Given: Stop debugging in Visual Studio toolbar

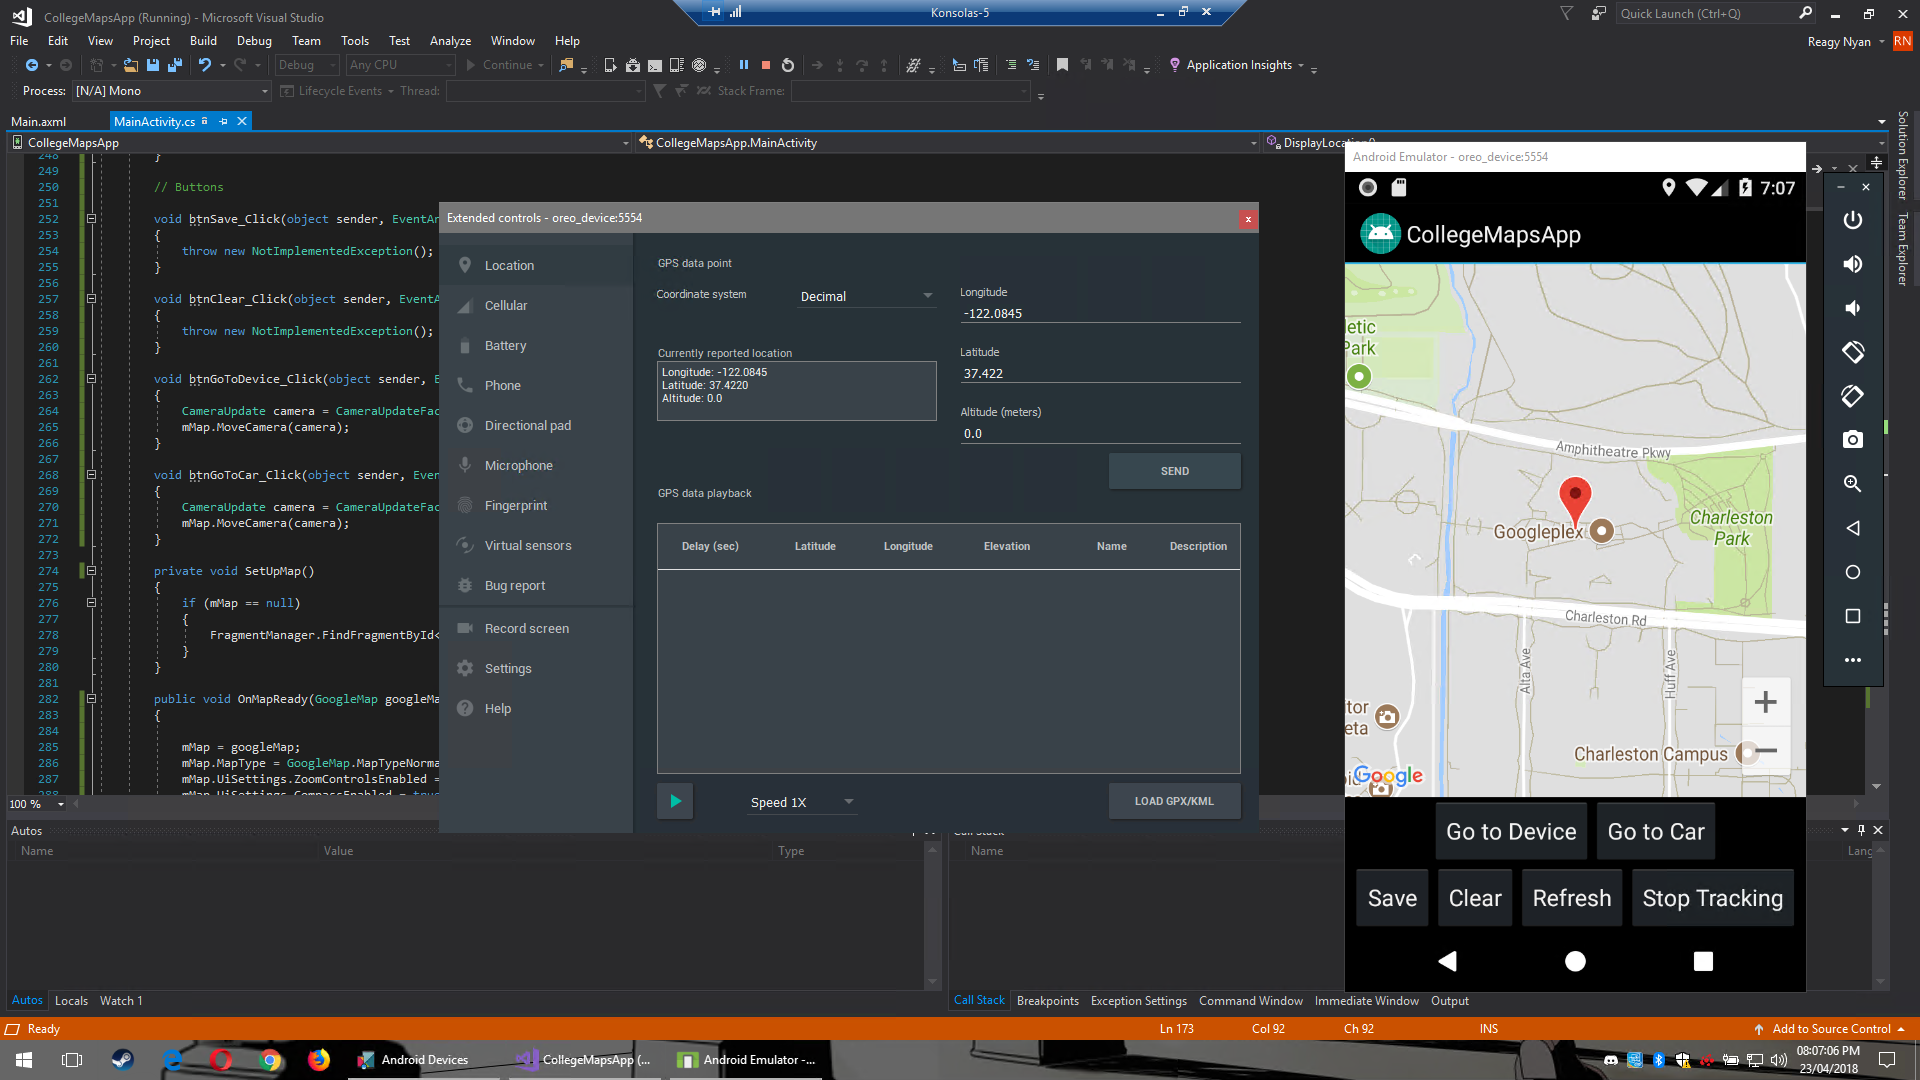Looking at the screenshot, I should 766,65.
